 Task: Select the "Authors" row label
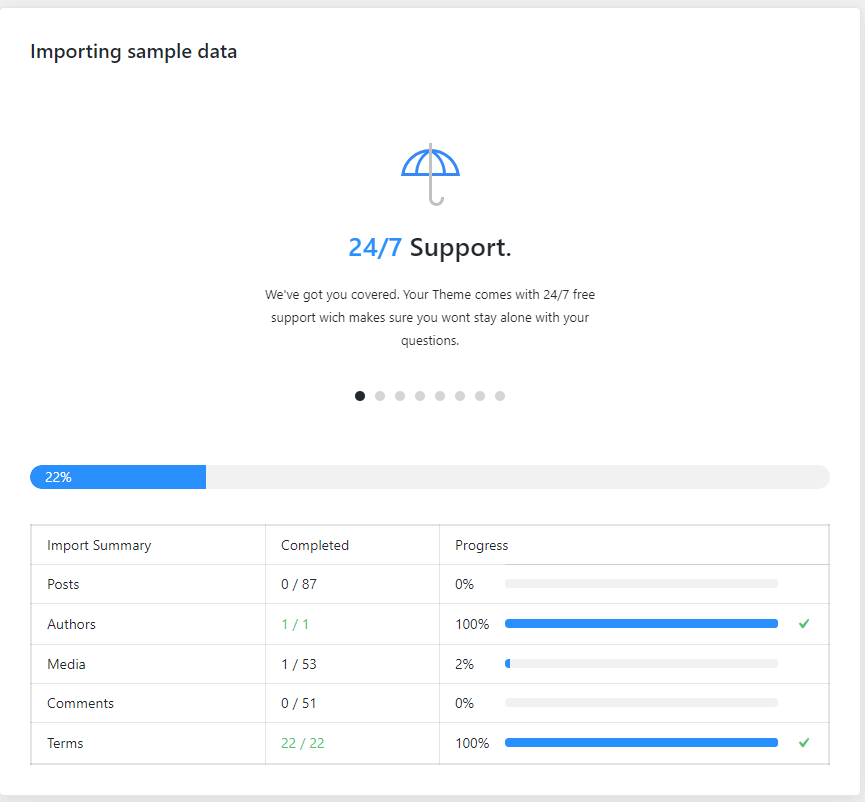coord(72,624)
